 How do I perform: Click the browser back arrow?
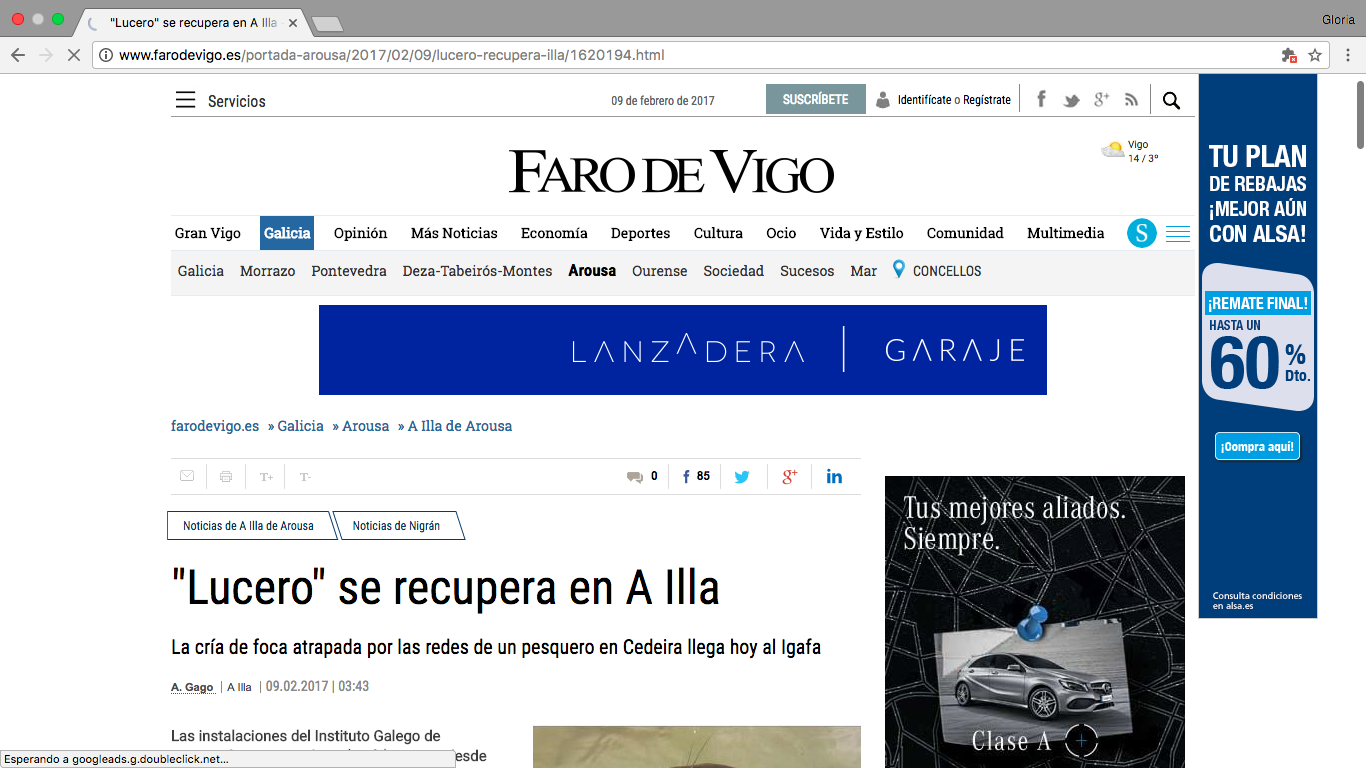[18, 55]
